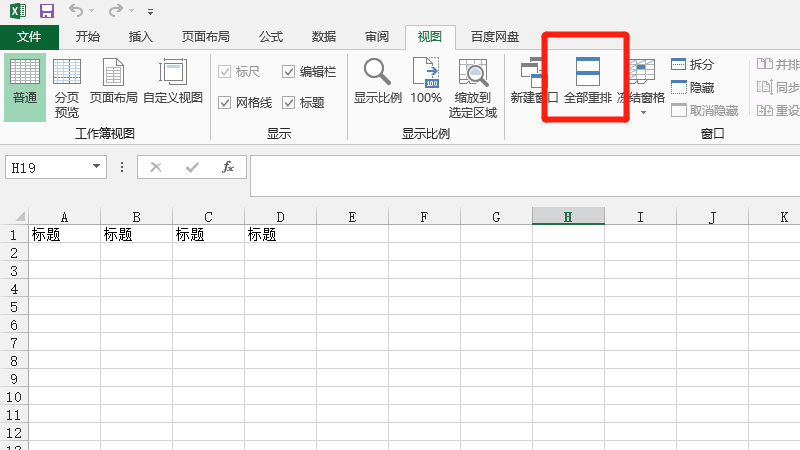Uncheck the 网格线 gridlines checkbox
800x450 pixels.
point(225,103)
